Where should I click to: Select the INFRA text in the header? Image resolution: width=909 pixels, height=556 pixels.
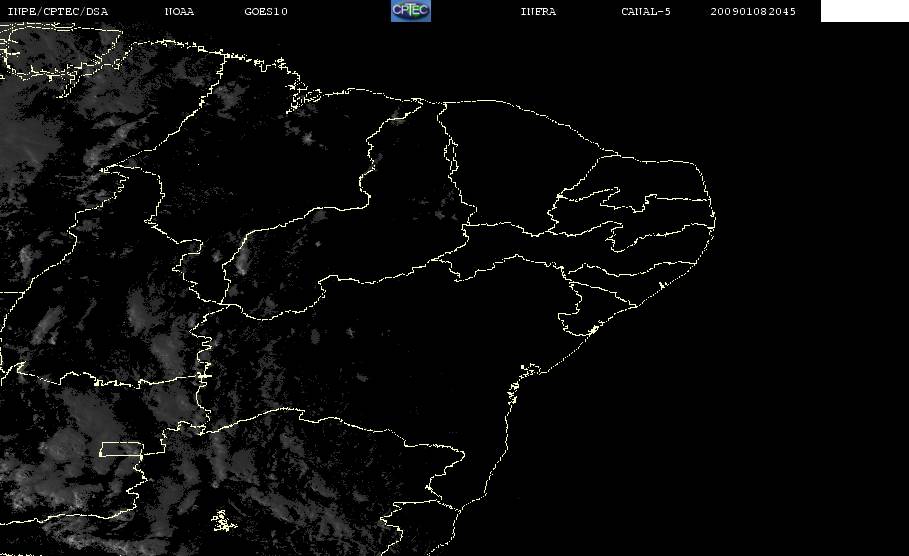click(x=538, y=12)
